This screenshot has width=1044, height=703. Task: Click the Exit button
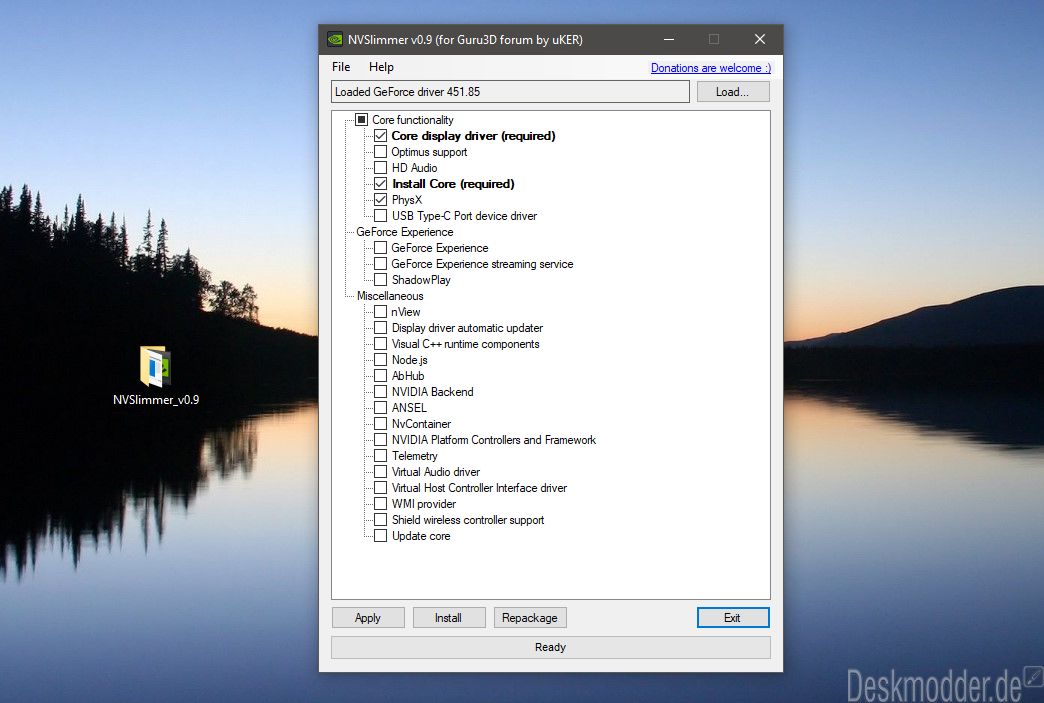pyautogui.click(x=733, y=618)
